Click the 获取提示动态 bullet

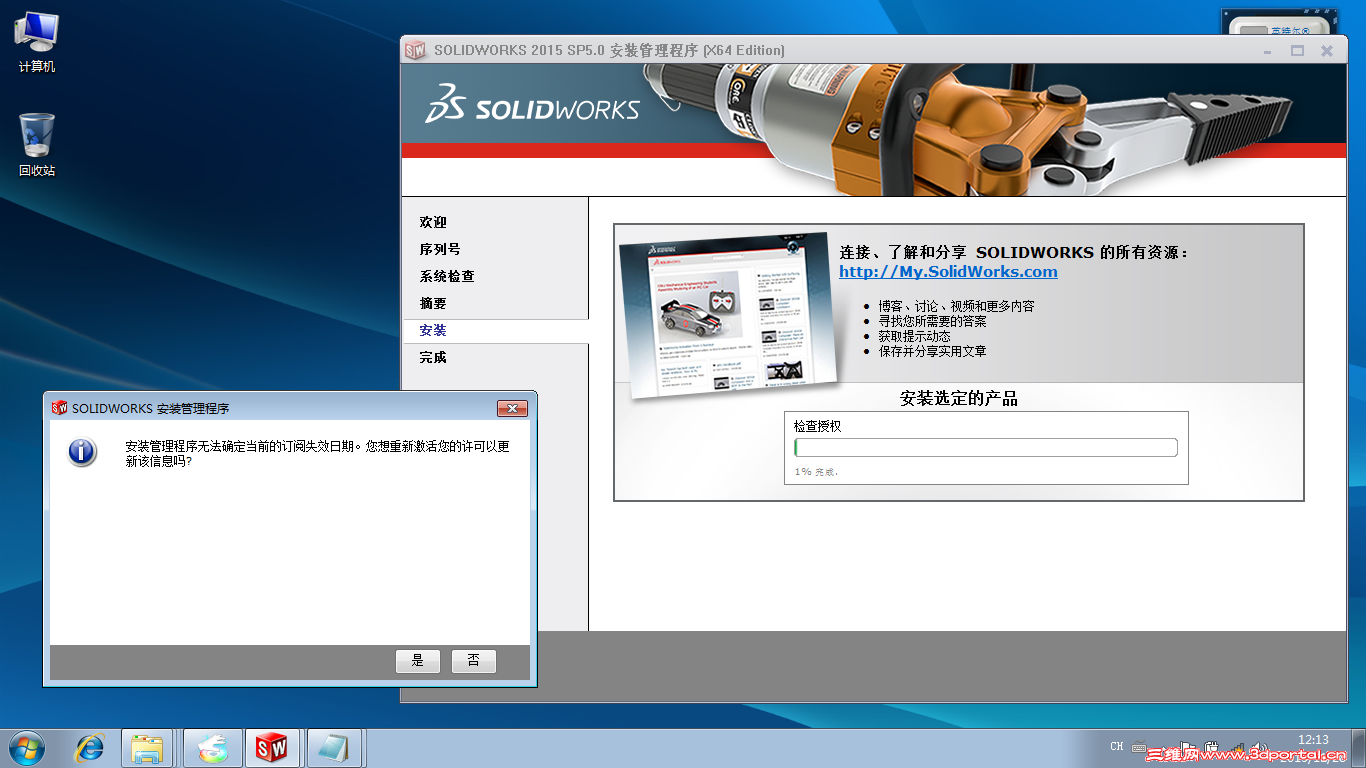tap(914, 336)
